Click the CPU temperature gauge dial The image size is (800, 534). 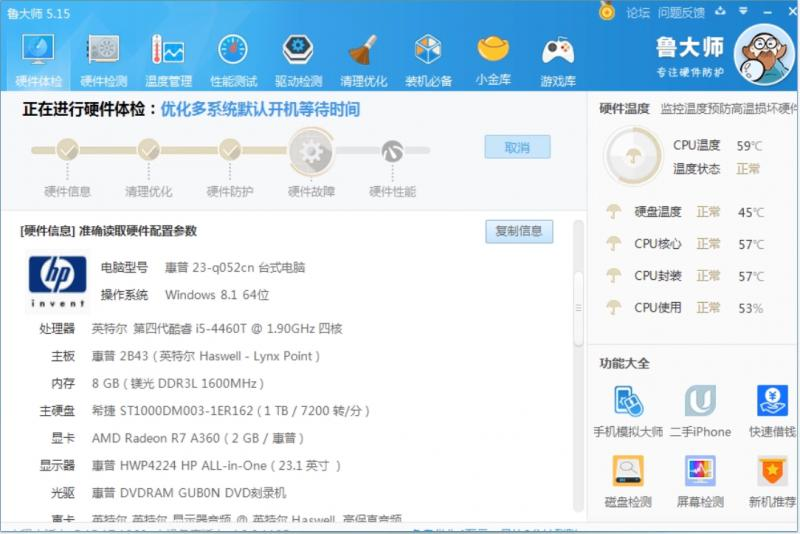tap(633, 156)
